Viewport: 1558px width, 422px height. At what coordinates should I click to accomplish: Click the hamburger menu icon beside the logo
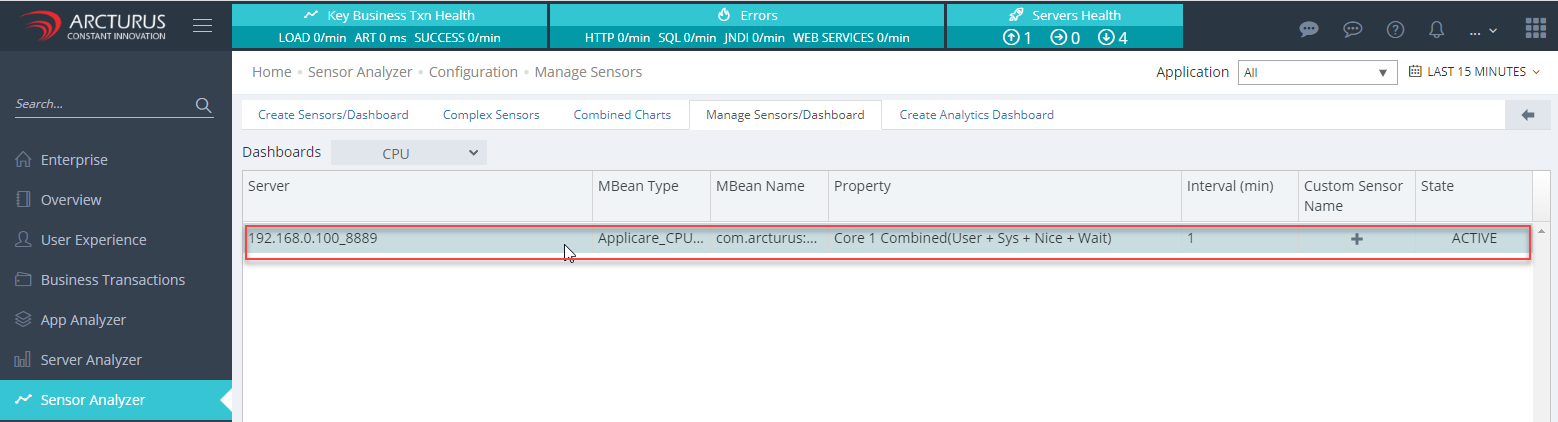coord(202,26)
